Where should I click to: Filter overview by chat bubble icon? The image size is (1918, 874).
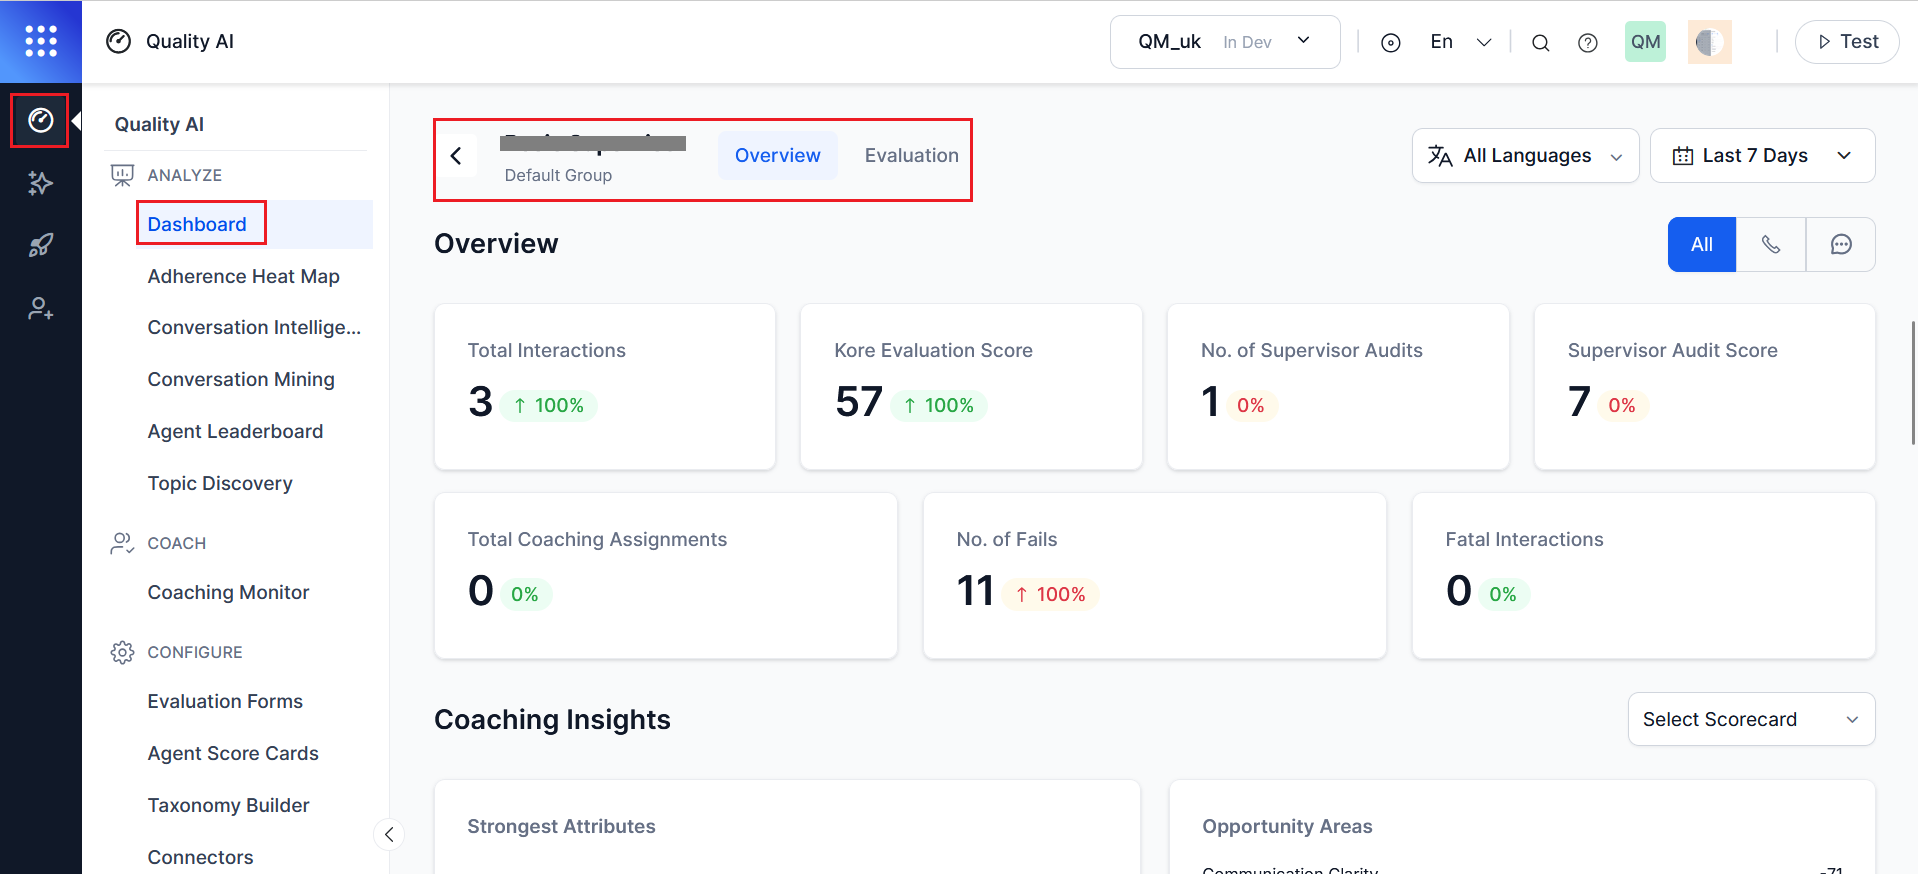click(x=1841, y=244)
